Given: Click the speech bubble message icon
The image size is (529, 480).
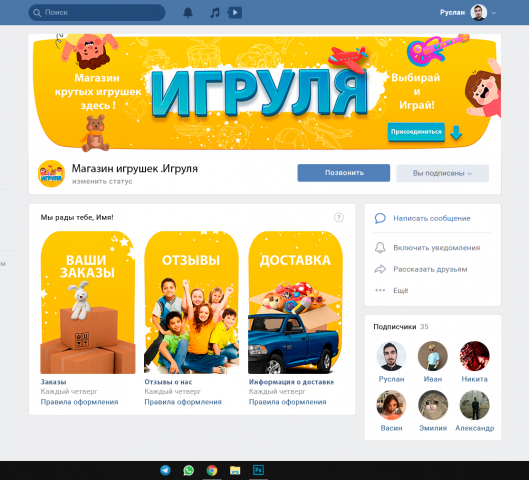Looking at the screenshot, I should [x=380, y=218].
